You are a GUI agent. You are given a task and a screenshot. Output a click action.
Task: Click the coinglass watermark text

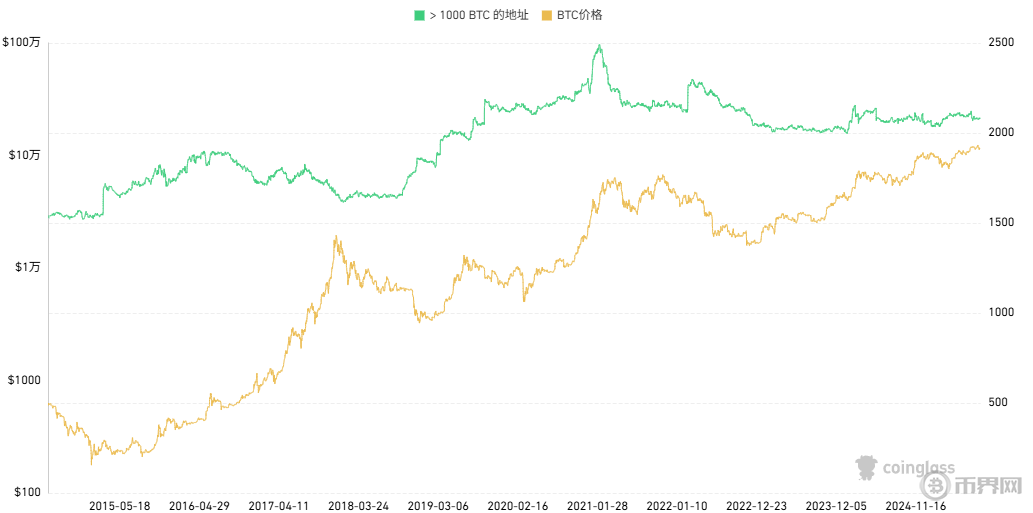[916, 467]
